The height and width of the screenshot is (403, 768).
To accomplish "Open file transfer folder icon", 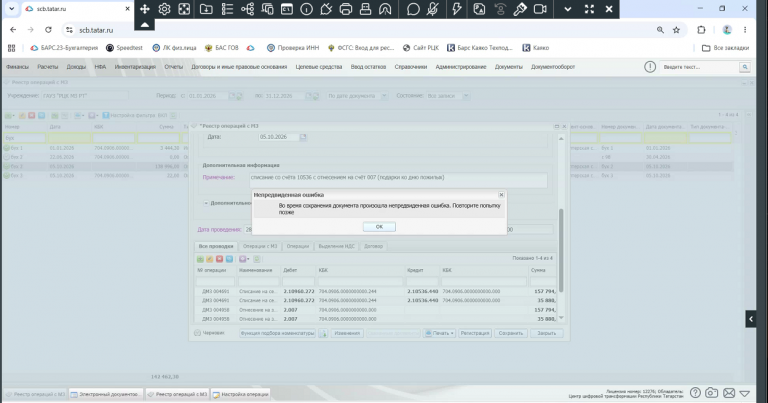I will [206, 9].
